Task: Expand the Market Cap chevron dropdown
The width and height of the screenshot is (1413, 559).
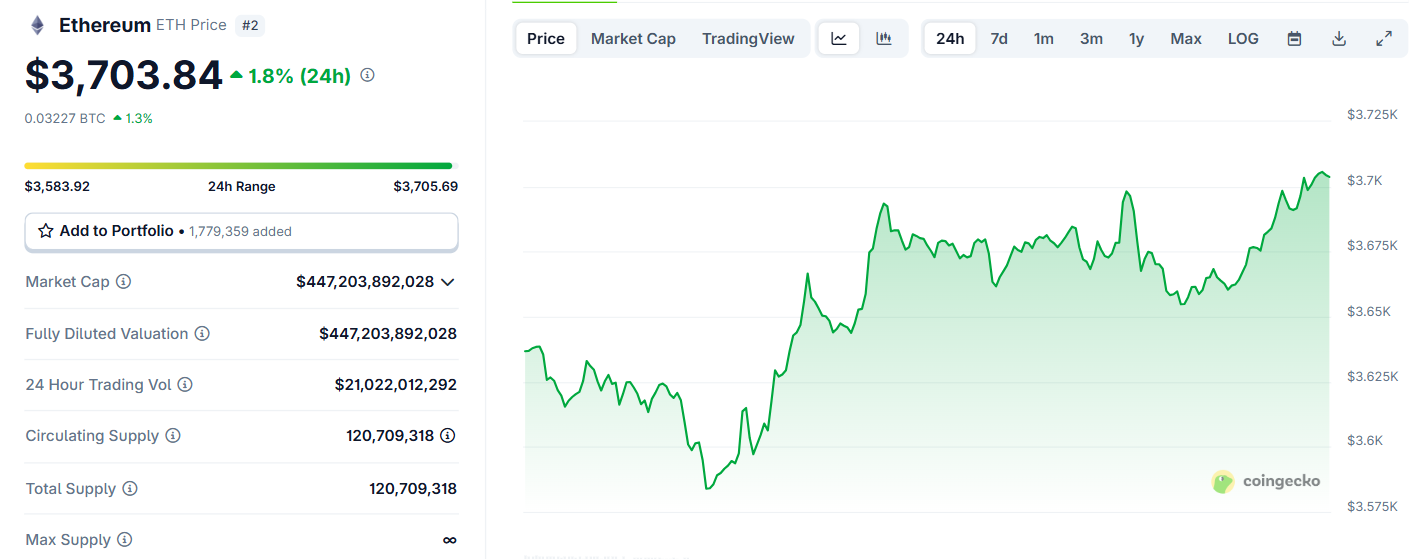Action: [448, 282]
